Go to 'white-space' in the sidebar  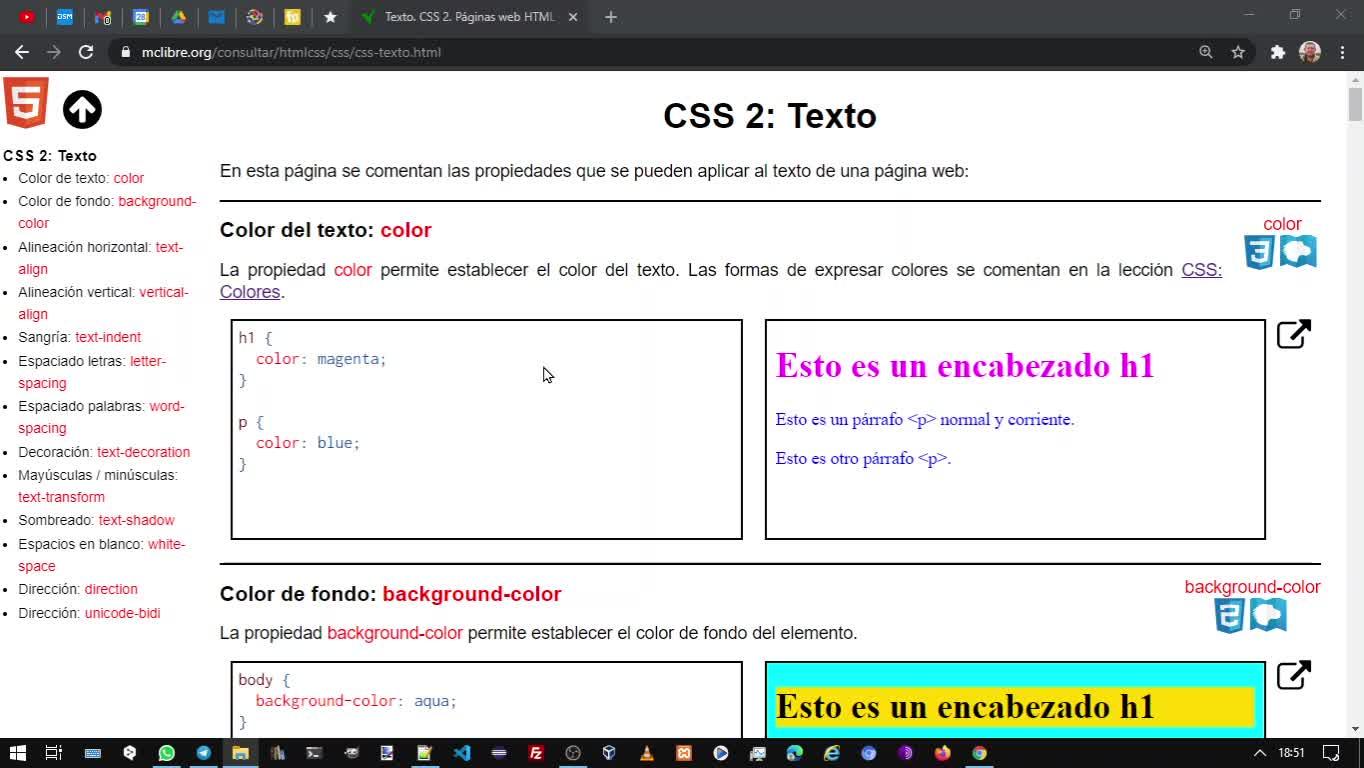point(101,555)
